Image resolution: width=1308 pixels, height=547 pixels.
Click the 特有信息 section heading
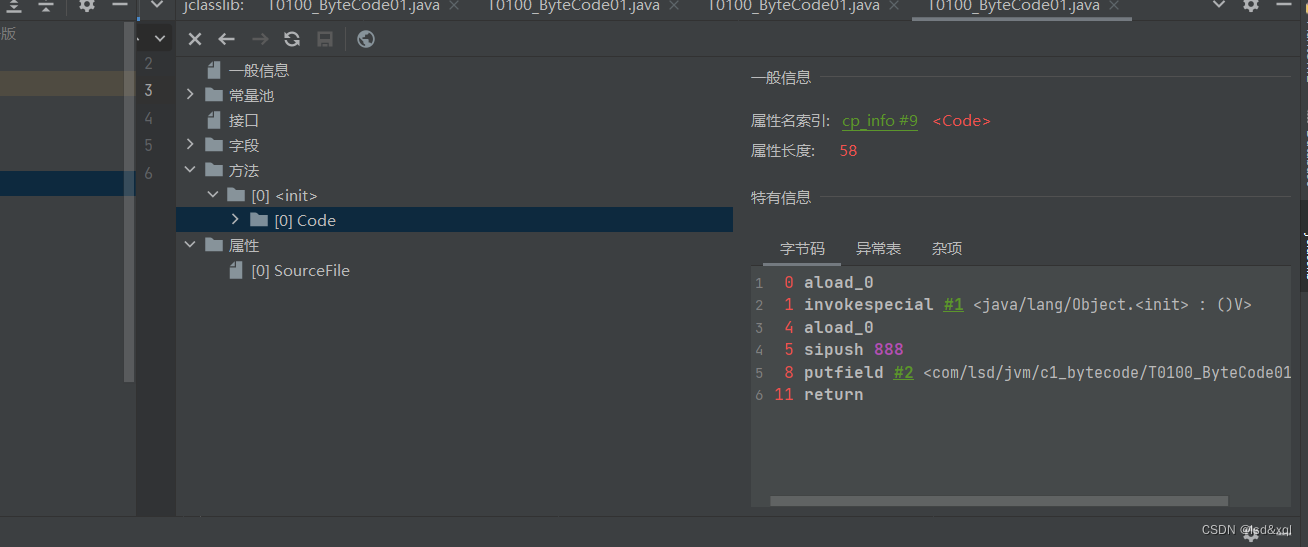coord(781,197)
